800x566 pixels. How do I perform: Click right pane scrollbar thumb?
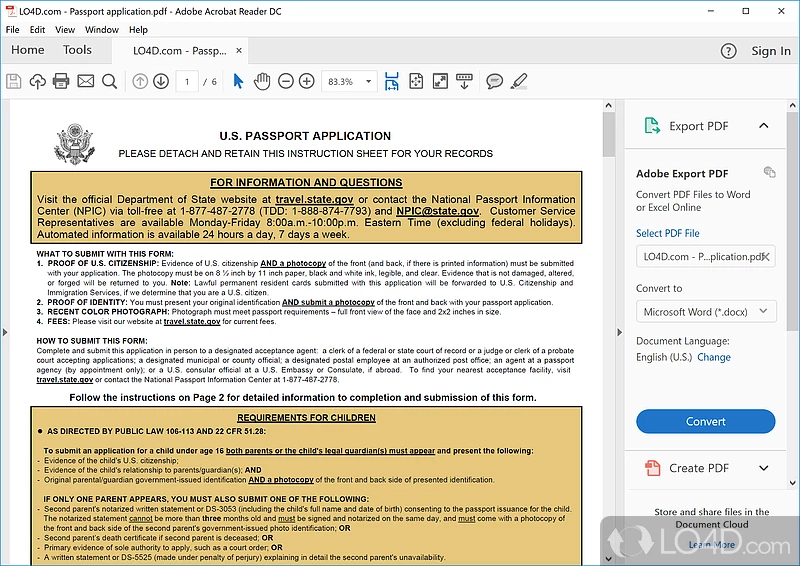(792, 220)
